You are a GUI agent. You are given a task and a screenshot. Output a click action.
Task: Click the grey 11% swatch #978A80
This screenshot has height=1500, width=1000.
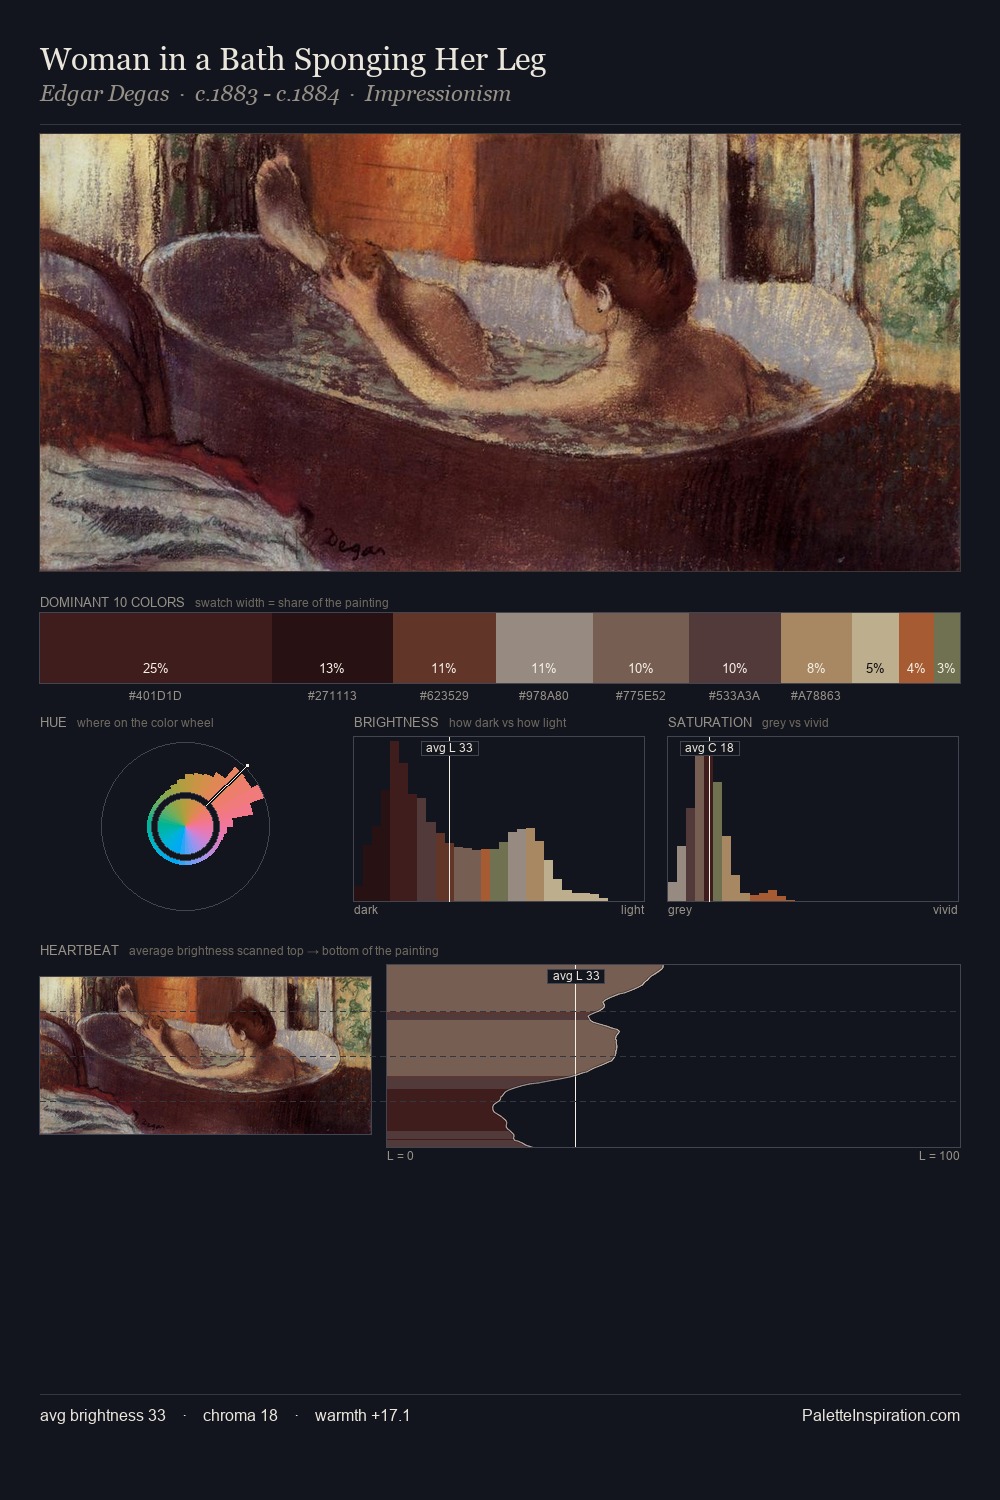coord(544,648)
